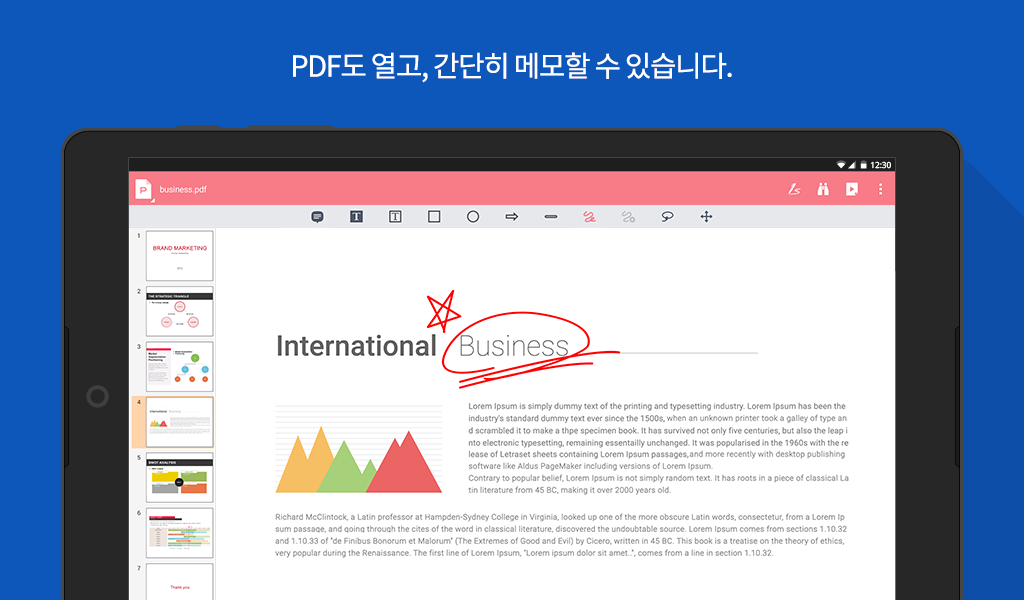
Task: Open page 4 International Business thumbnail
Action: [x=180, y=422]
